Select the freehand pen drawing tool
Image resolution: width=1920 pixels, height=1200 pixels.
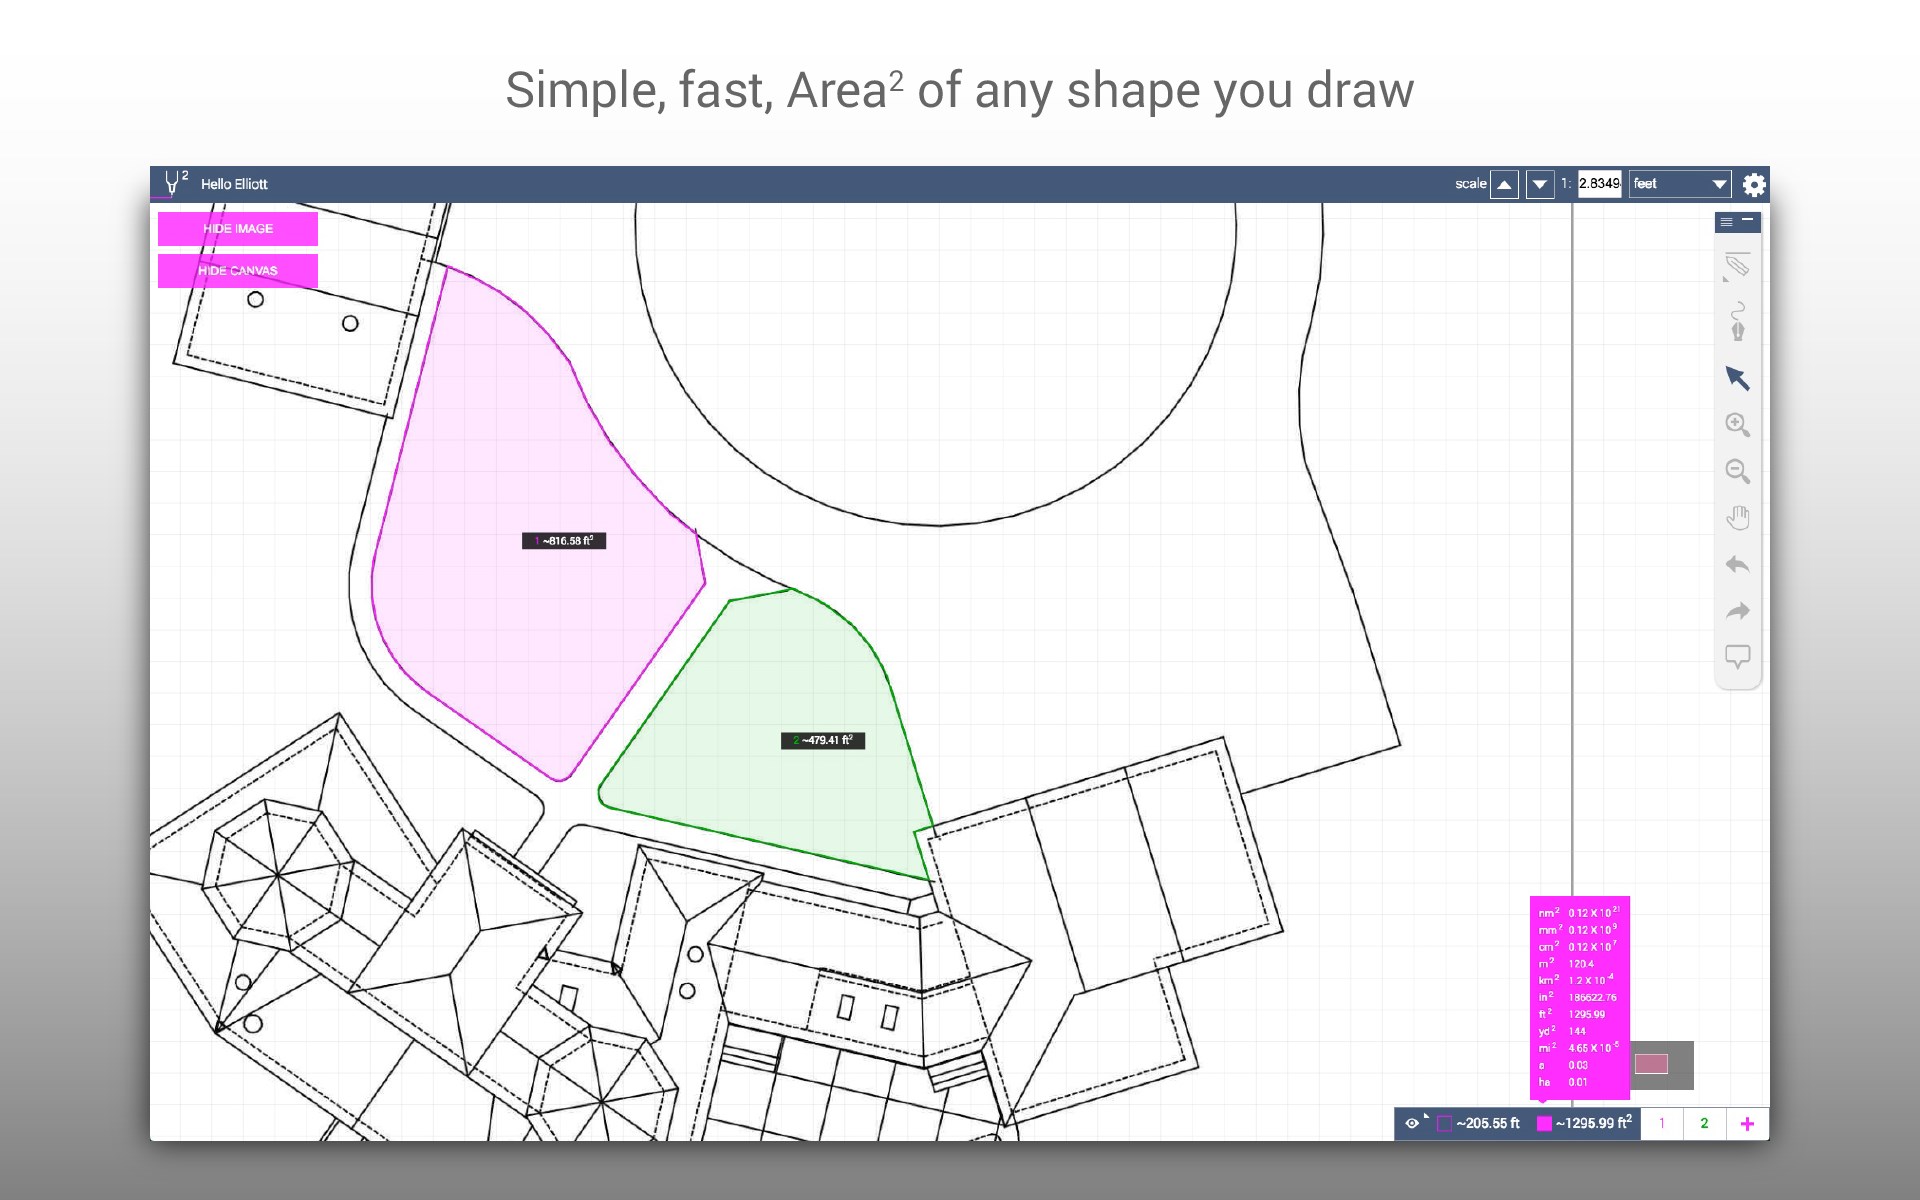[x=1738, y=322]
